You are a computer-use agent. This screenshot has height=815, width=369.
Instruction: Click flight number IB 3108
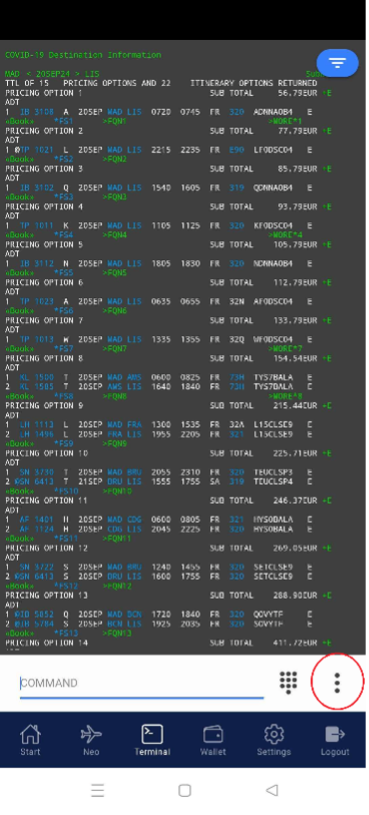pyautogui.click(x=36, y=112)
